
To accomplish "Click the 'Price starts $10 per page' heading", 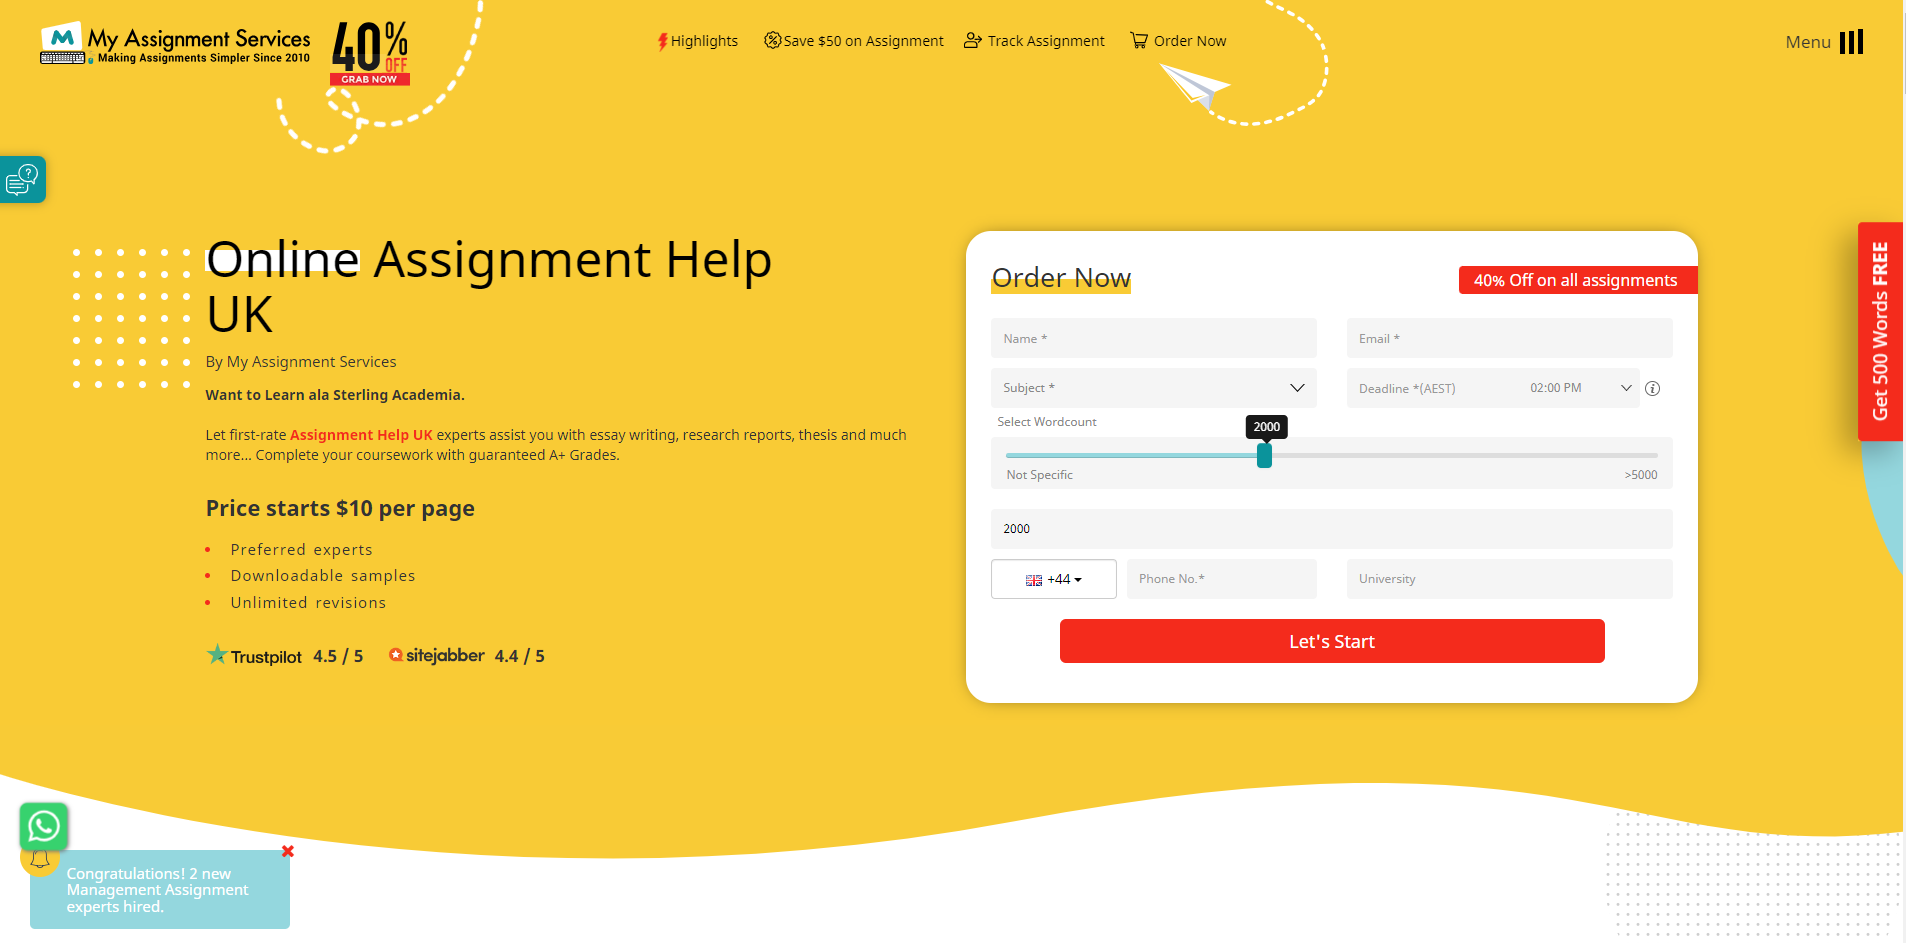I will (x=340, y=508).
